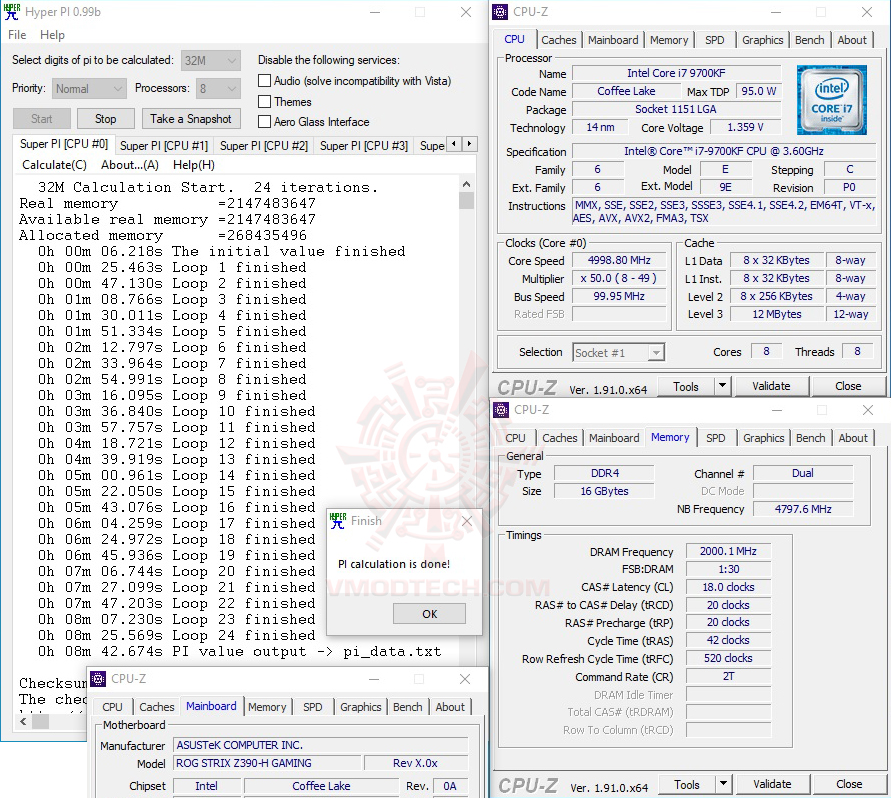891x798 pixels.
Task: Open Graphics tab in top CPU-Z window
Action: click(763, 40)
